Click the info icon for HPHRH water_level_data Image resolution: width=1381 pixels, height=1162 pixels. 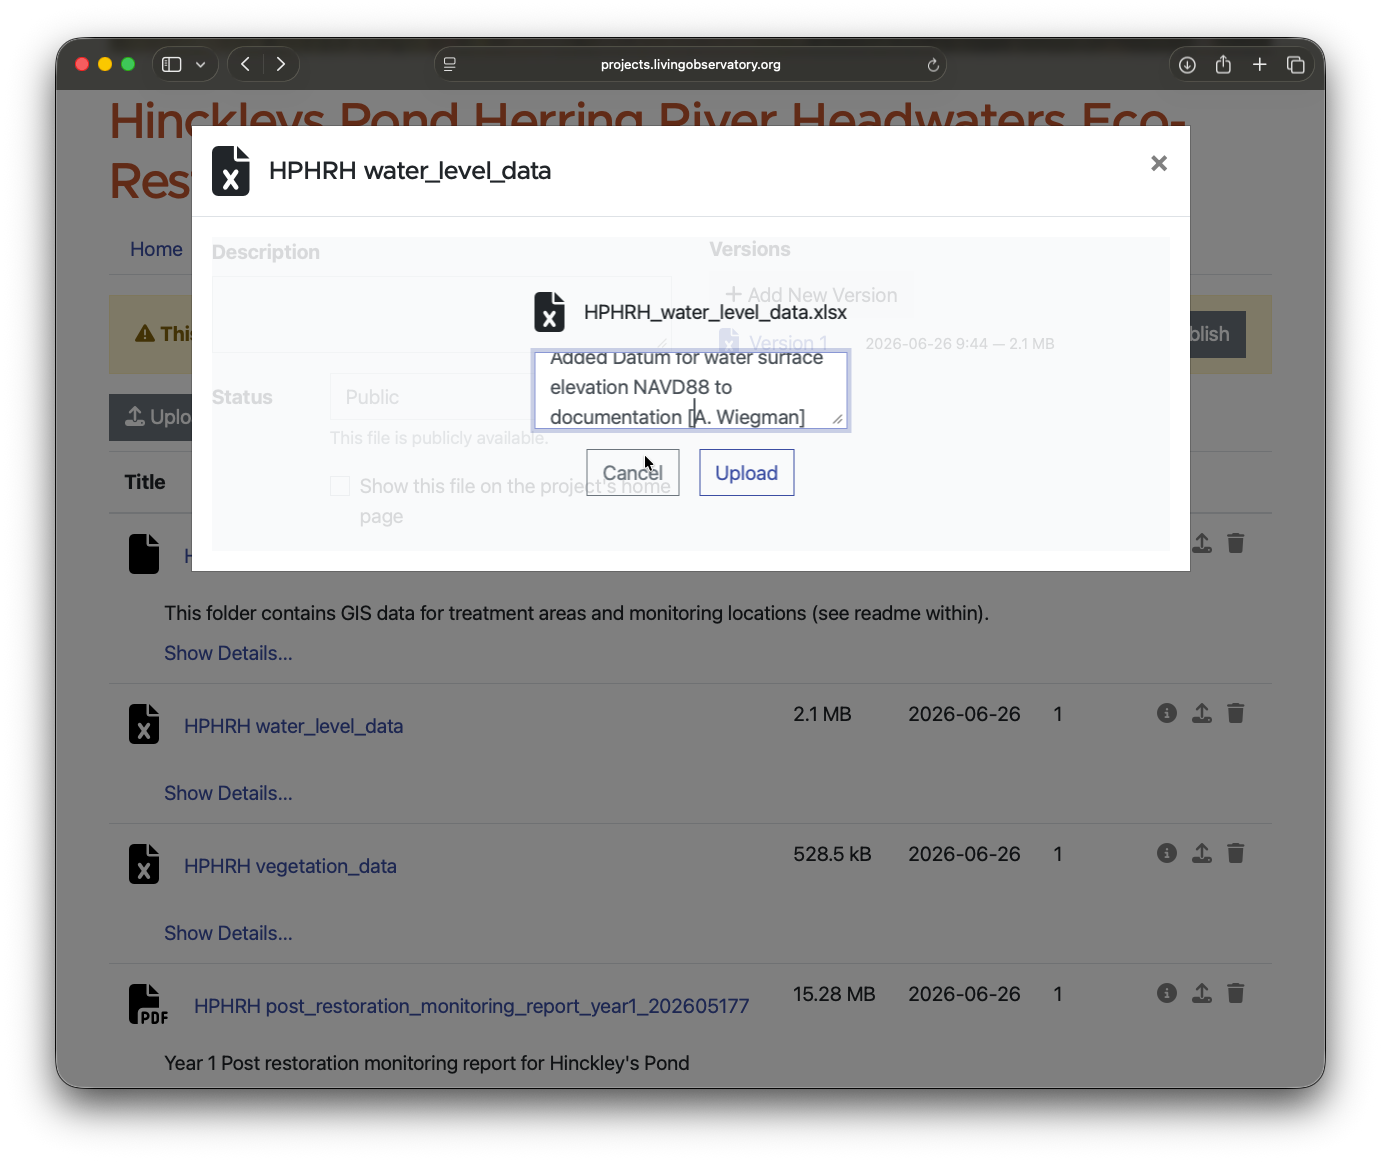(x=1166, y=713)
